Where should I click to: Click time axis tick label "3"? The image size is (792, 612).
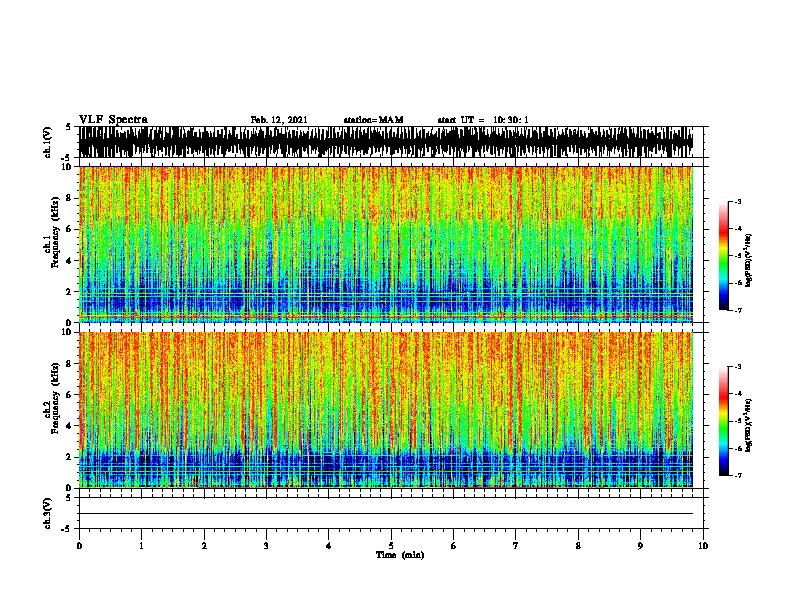(266, 545)
